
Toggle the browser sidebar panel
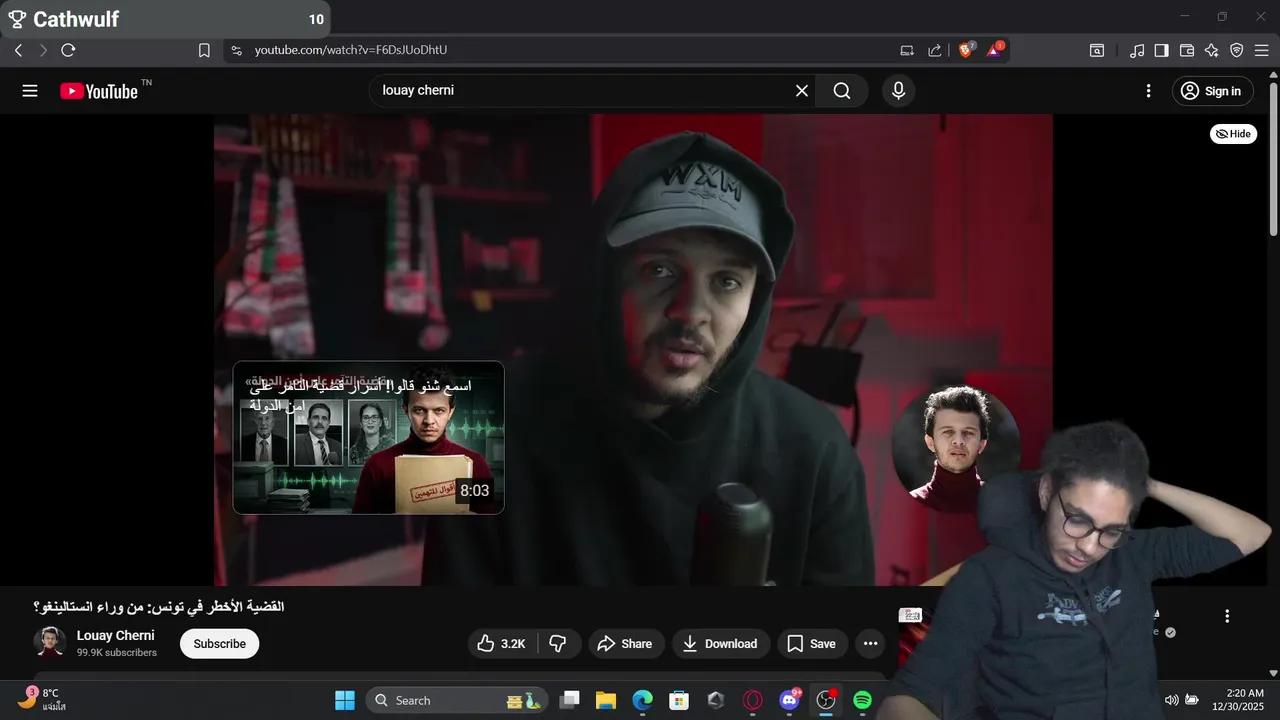1161,50
